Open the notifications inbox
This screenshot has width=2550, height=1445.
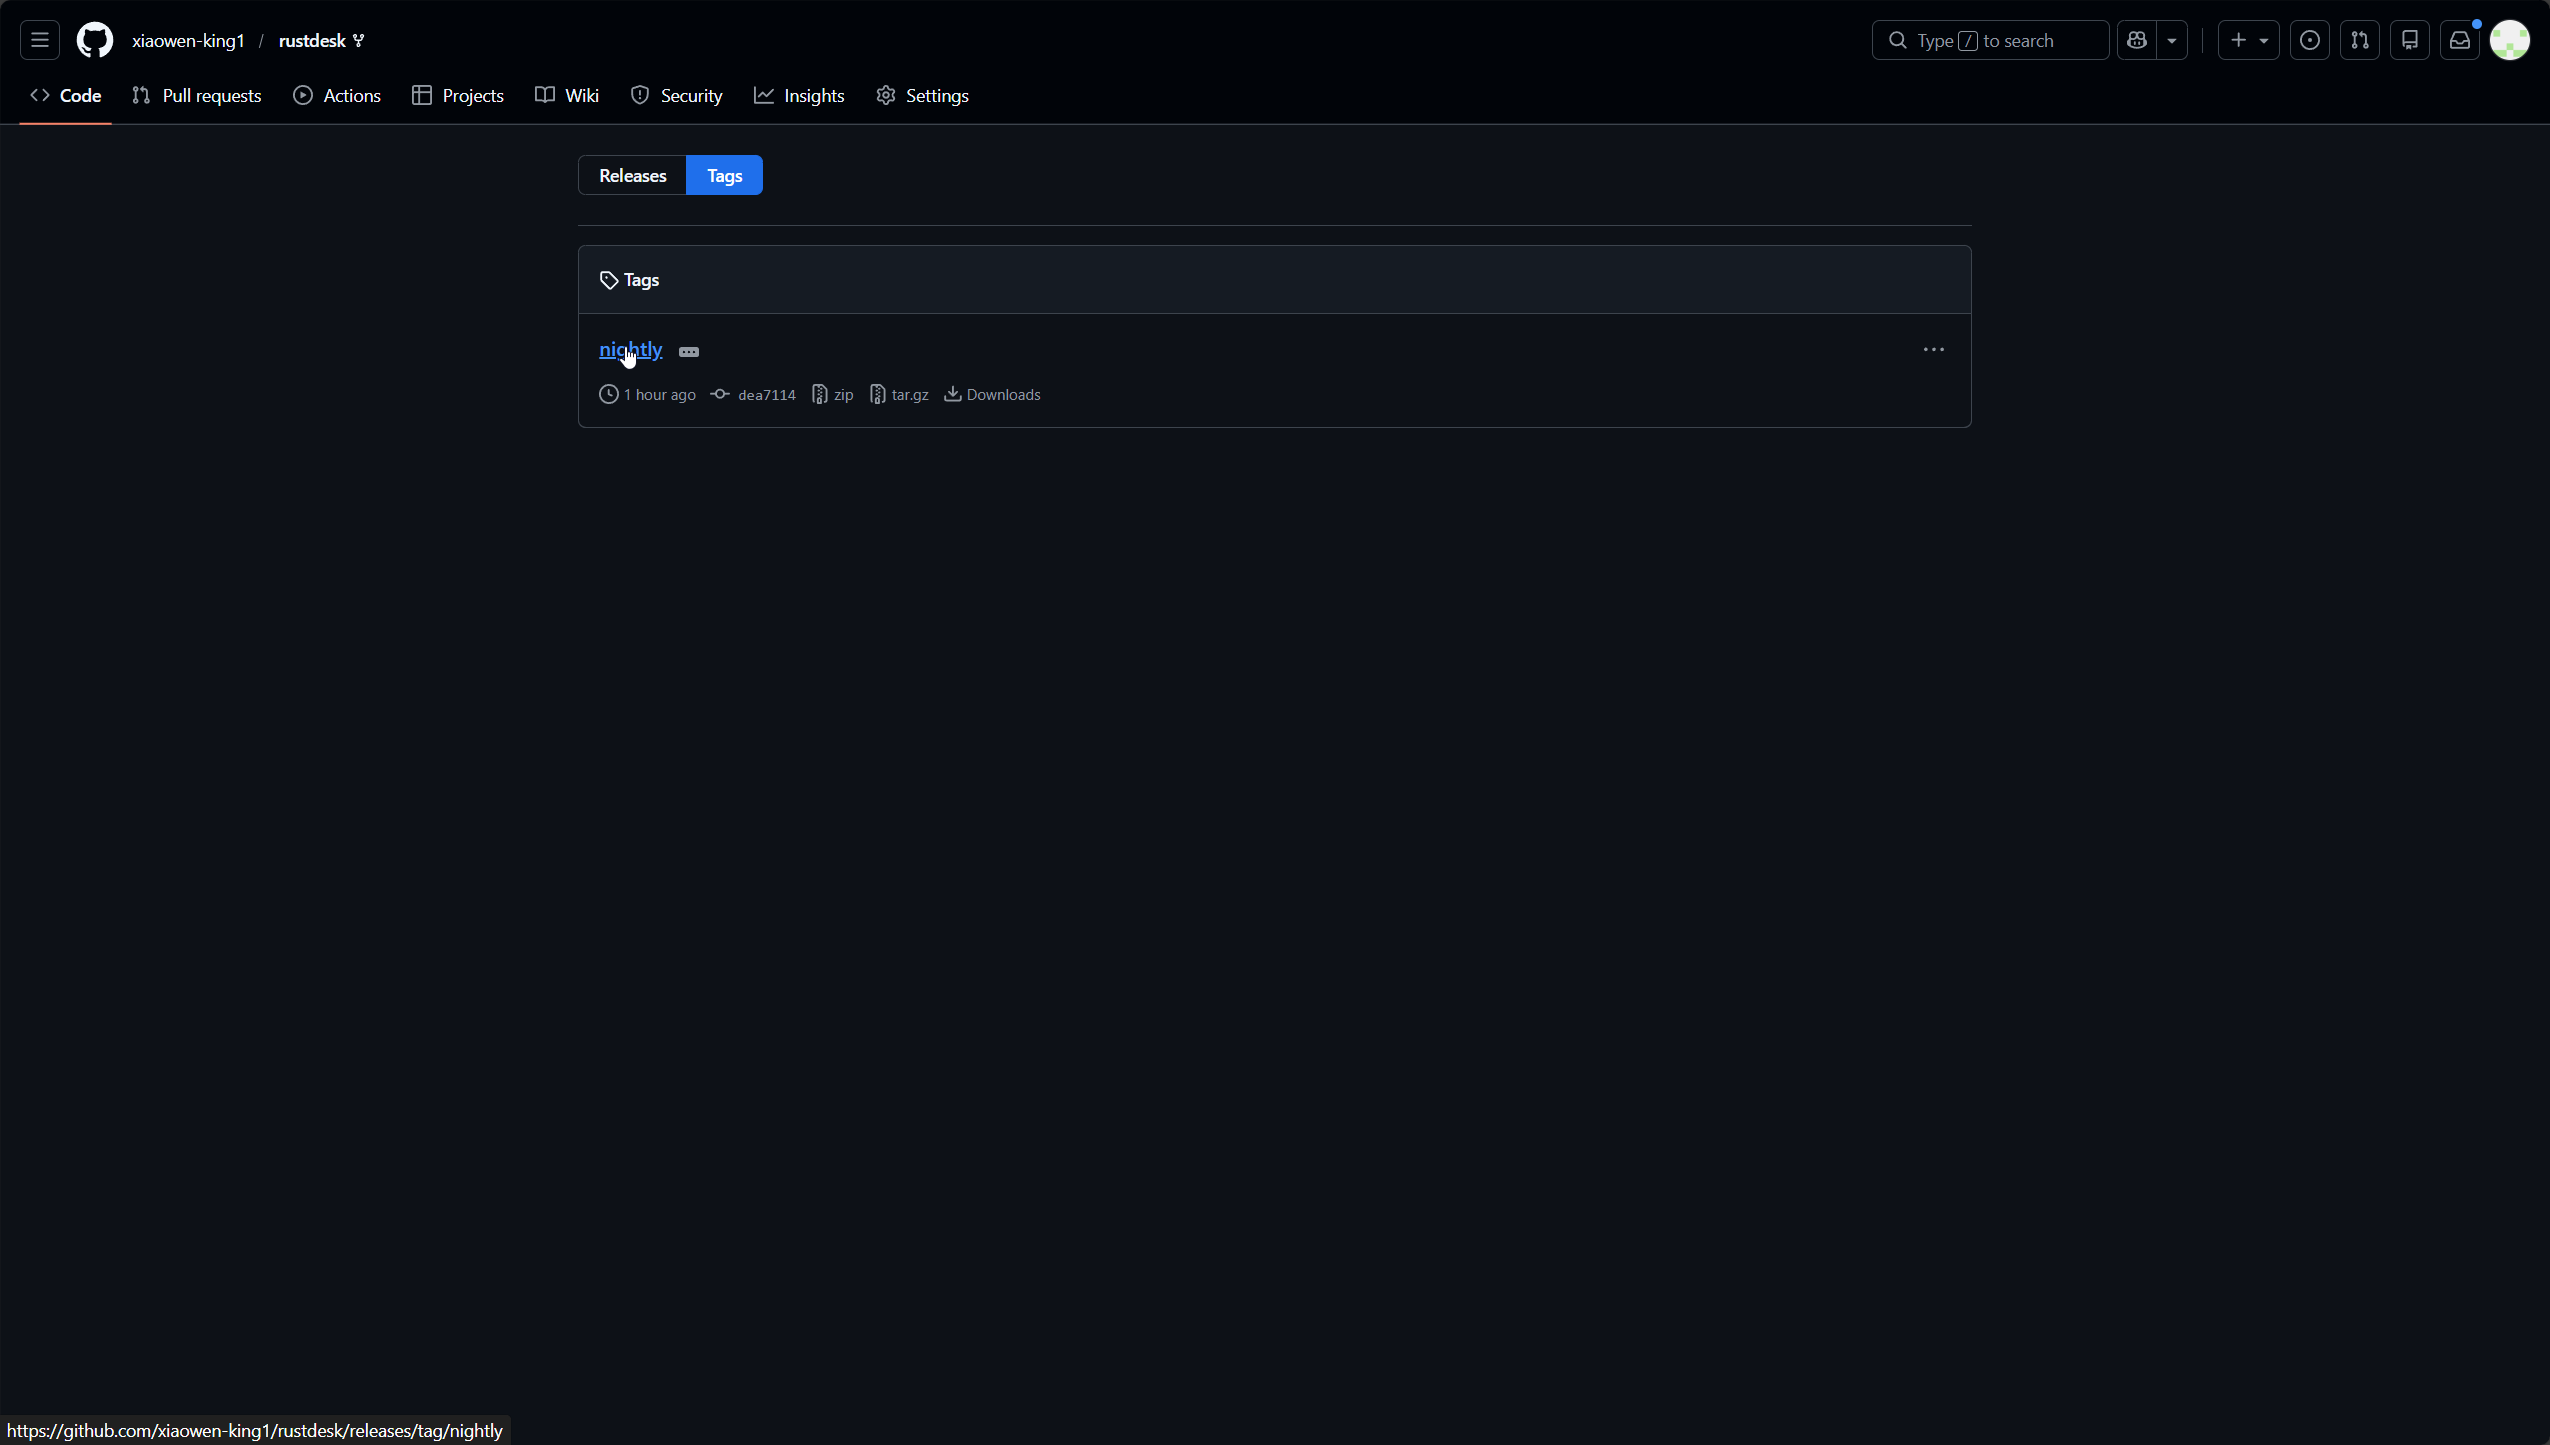[2459, 40]
